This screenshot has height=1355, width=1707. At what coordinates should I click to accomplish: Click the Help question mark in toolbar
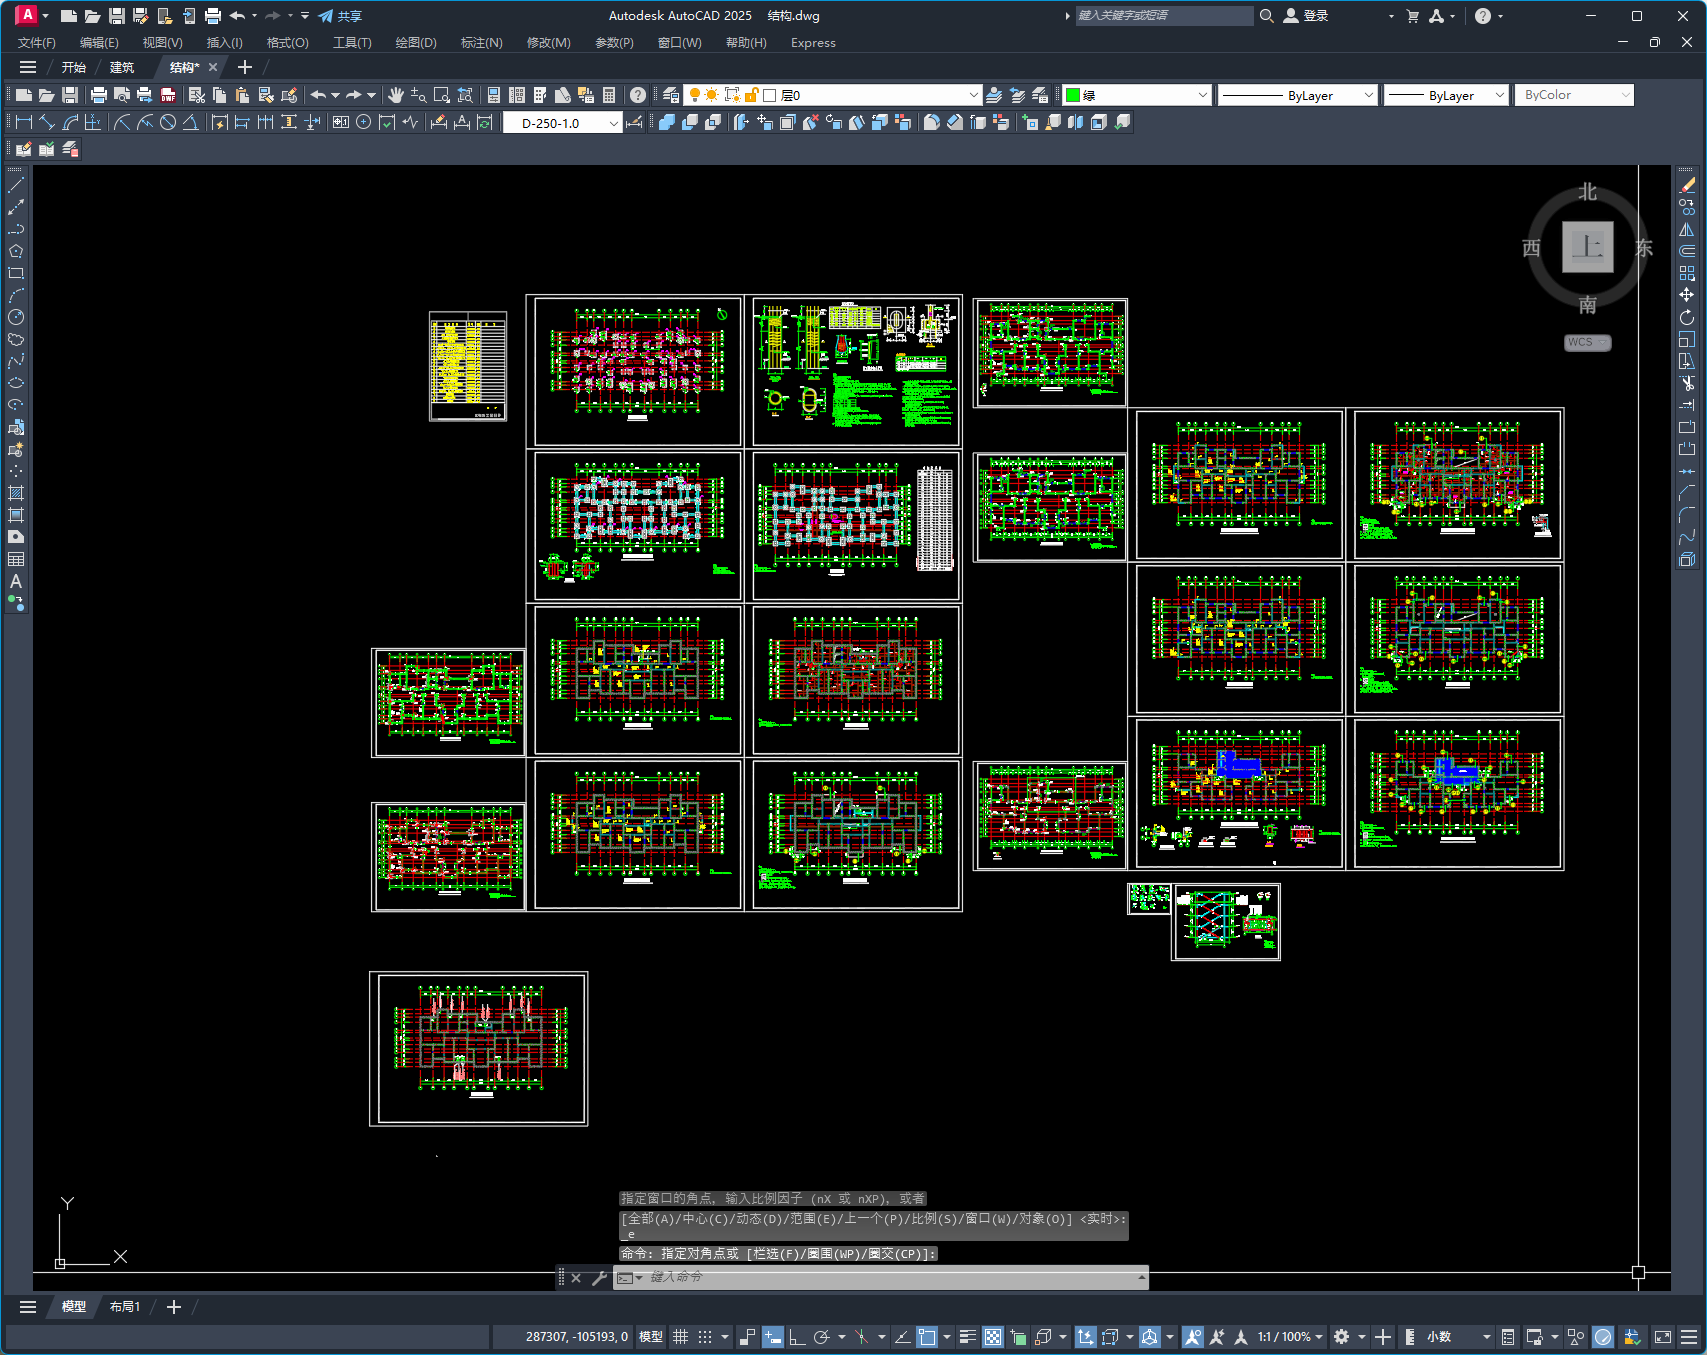point(638,95)
